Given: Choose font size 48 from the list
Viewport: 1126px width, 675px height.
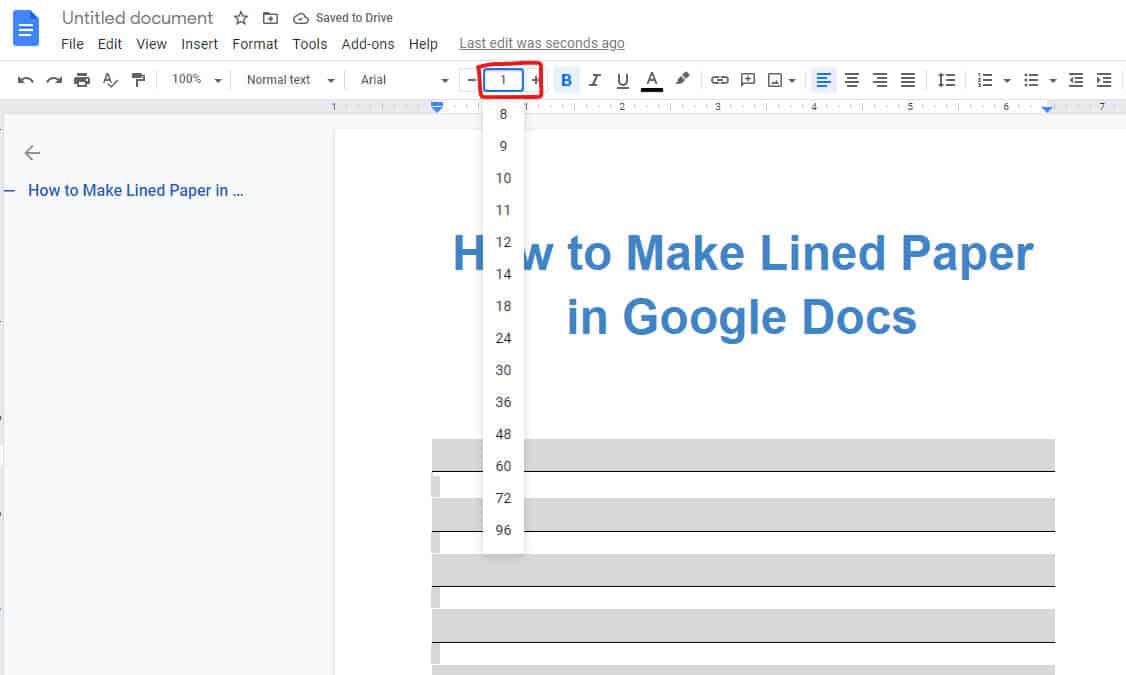Looking at the screenshot, I should point(503,434).
